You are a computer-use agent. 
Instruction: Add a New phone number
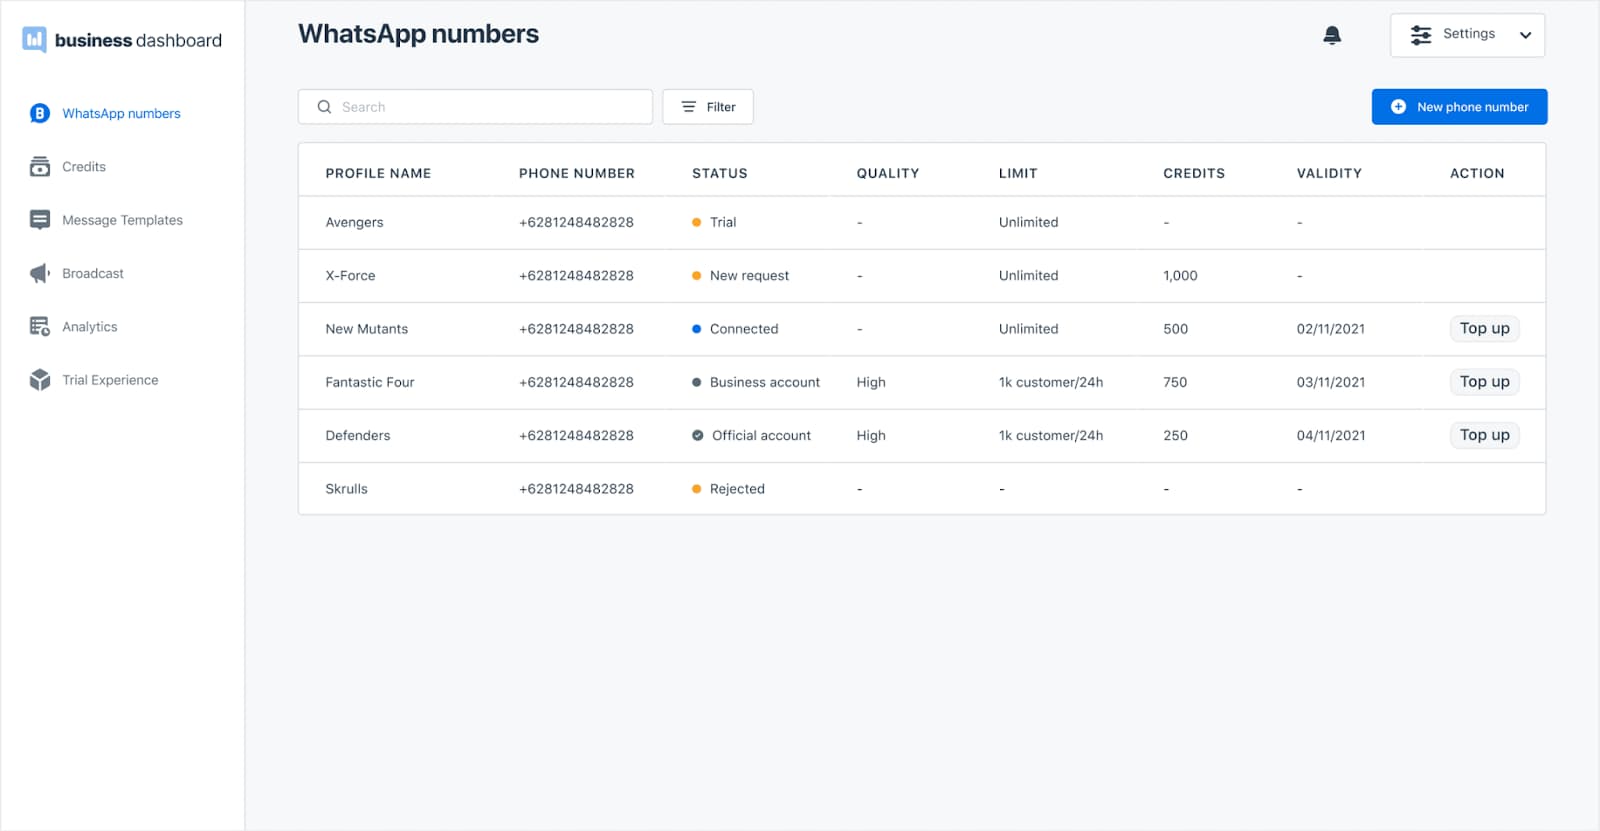(x=1459, y=107)
